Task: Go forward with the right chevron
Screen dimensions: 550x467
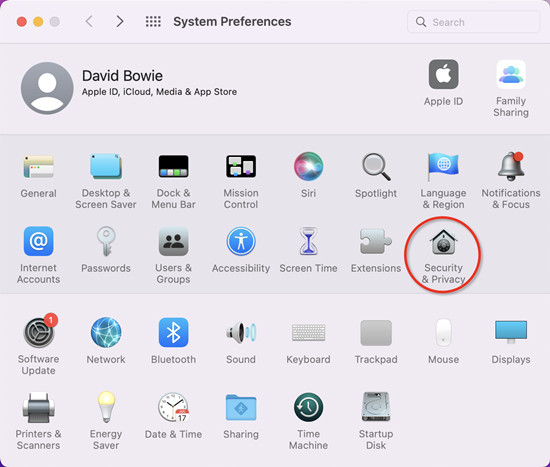Action: [x=120, y=21]
